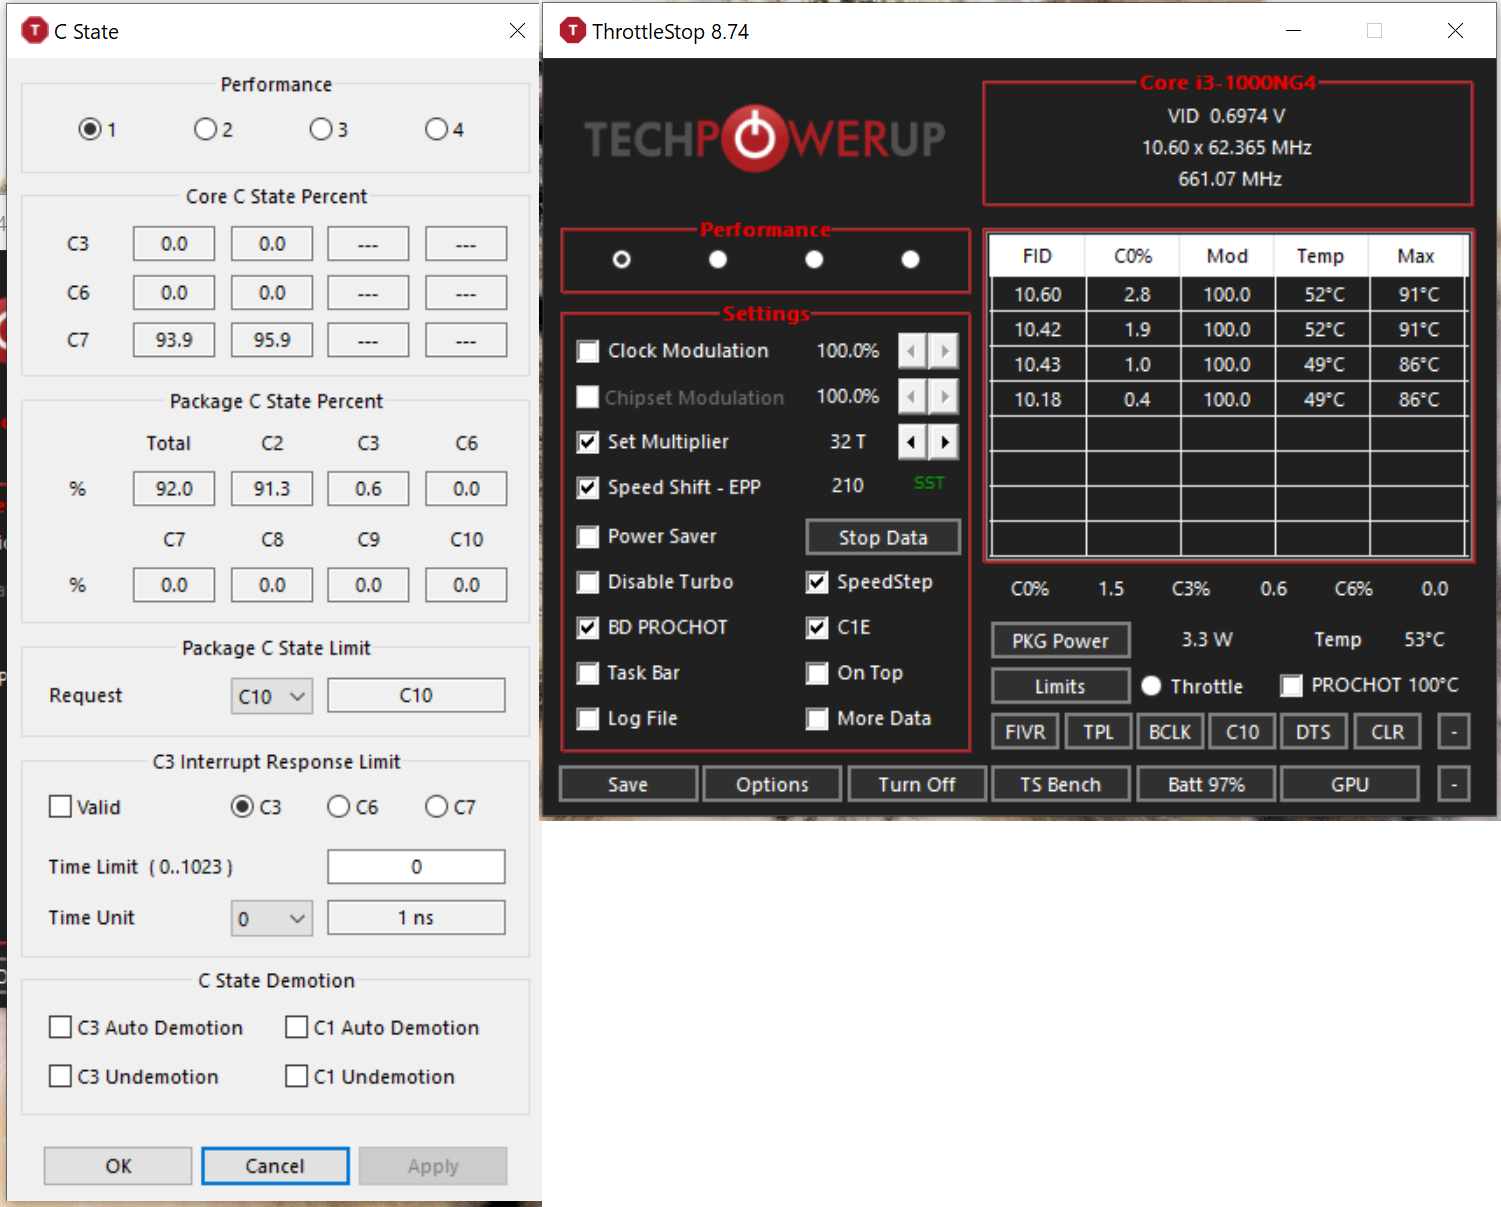
Task: Click the ThrottleStop title bar logo icon
Action: (x=572, y=31)
